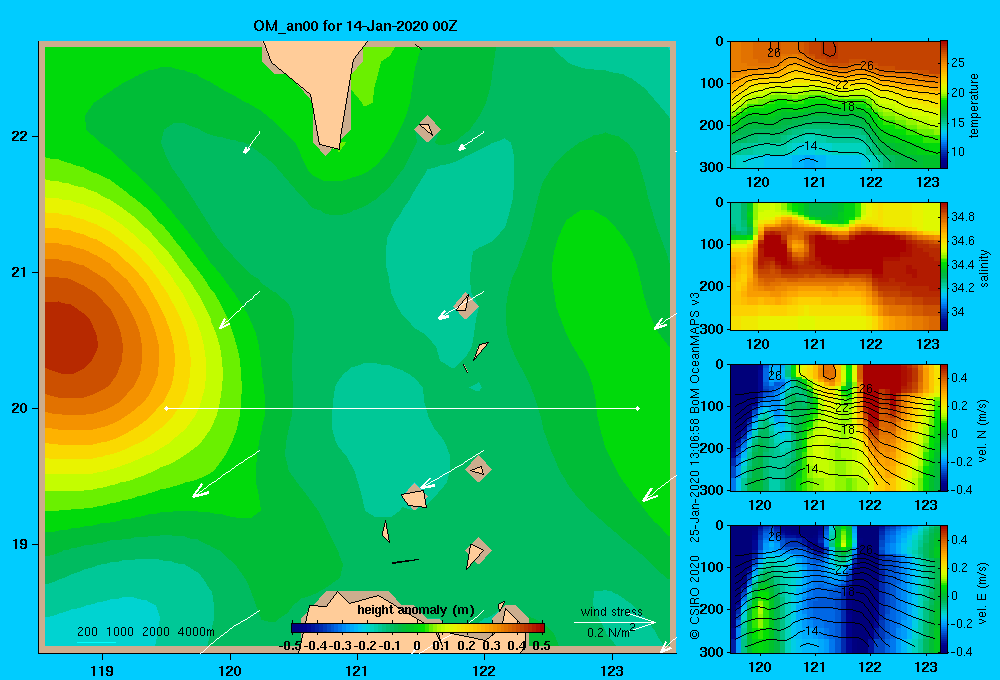Viewport: 1000px width, 680px height.
Task: Click the plot title "OM_an00 for 14-Jan-2020 00Z"
Action: tap(355, 26)
